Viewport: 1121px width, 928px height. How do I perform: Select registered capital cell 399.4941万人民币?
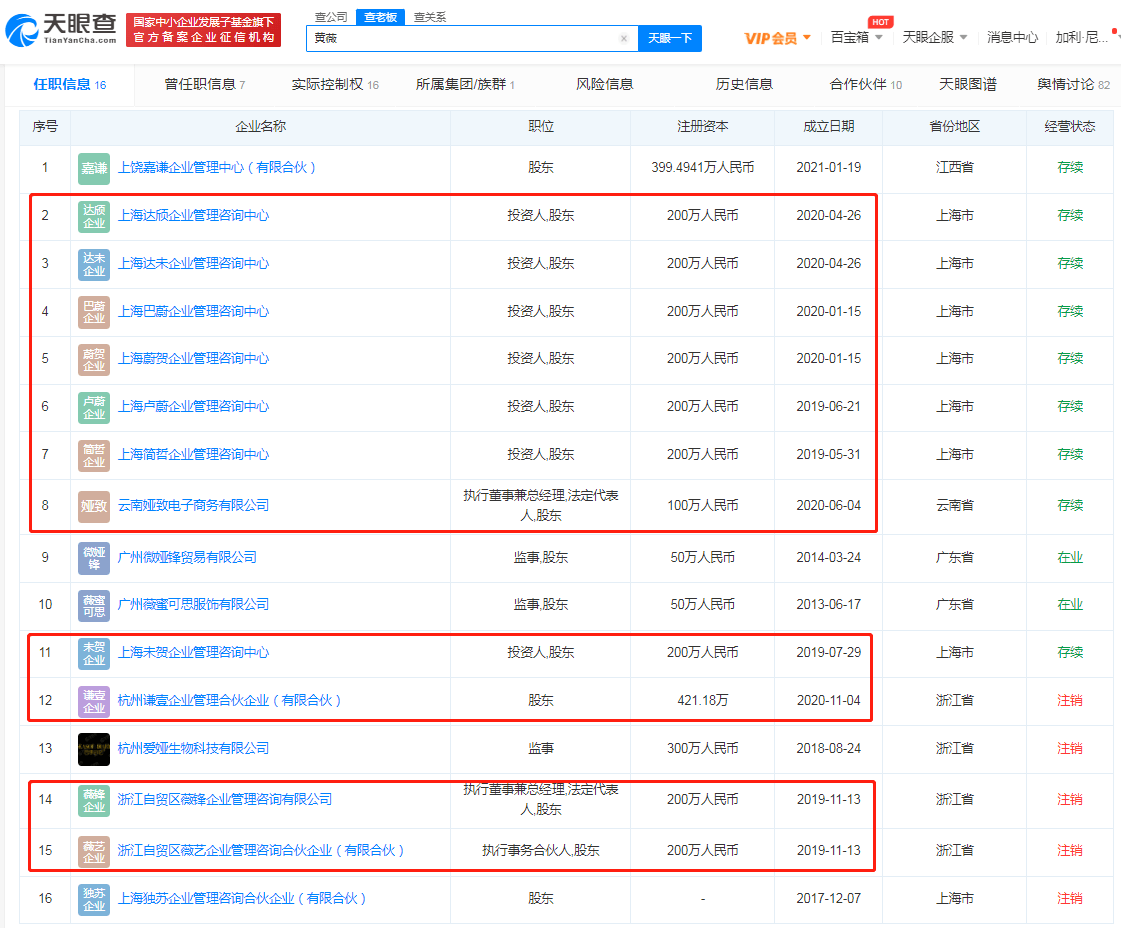pos(702,168)
